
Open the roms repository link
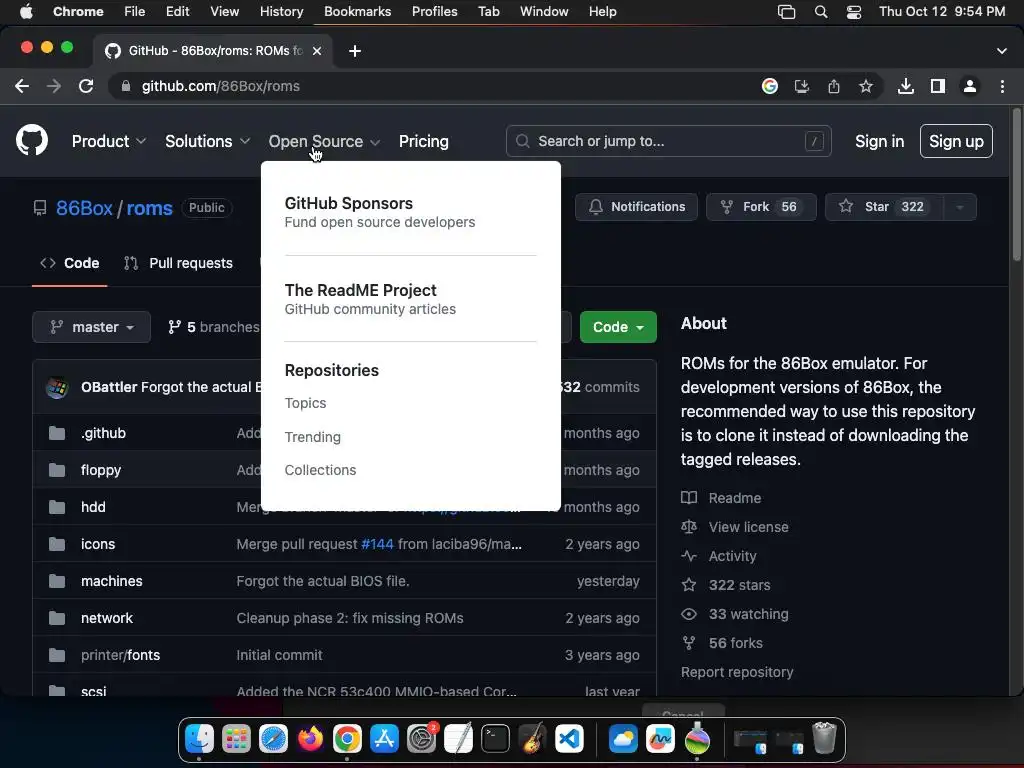pyautogui.click(x=149, y=208)
